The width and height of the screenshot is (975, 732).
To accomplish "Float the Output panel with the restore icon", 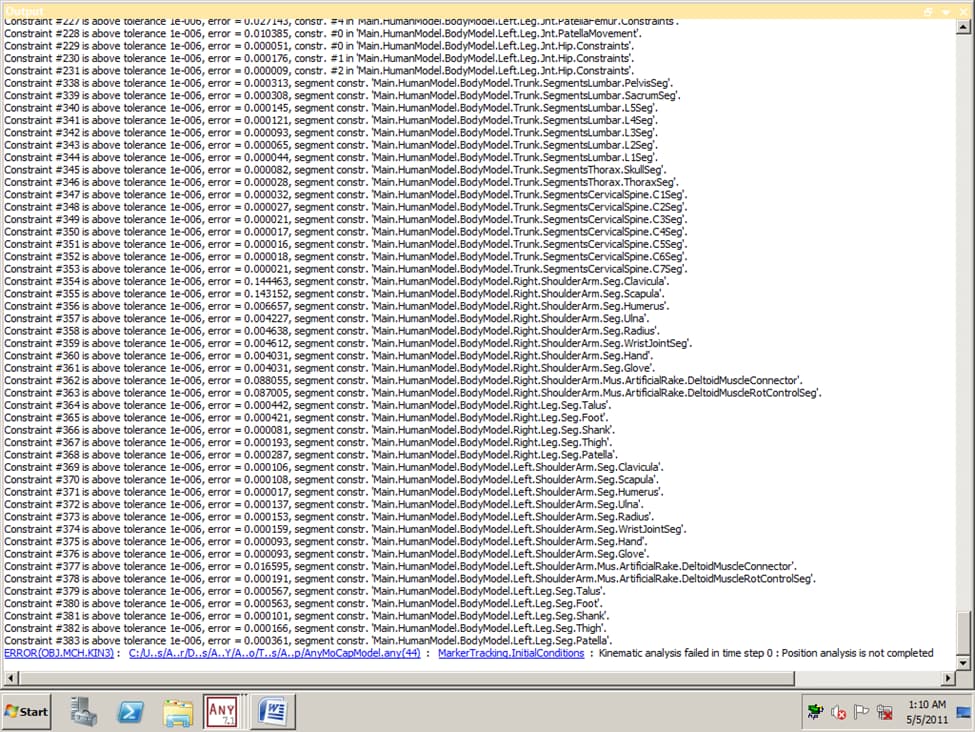I will [929, 10].
